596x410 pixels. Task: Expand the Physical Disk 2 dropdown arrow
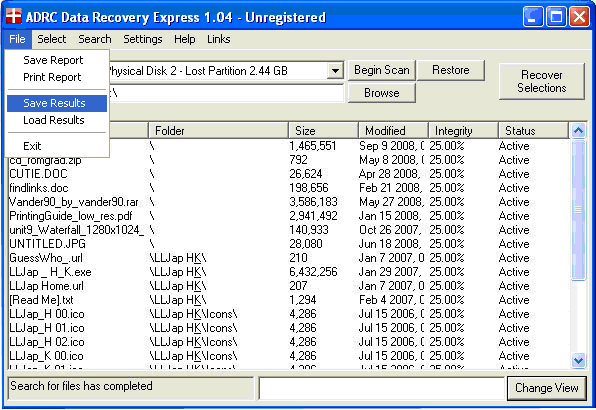coord(335,71)
